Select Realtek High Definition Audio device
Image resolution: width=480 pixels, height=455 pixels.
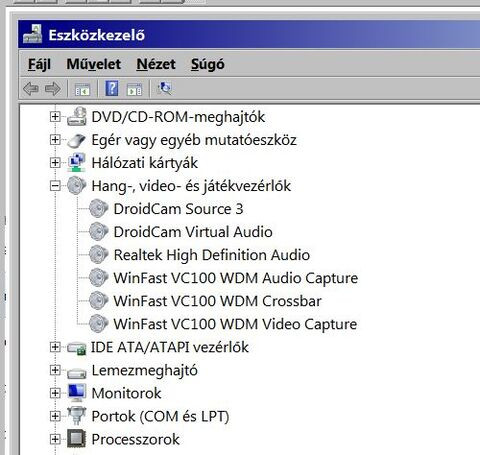pyautogui.click(x=212, y=255)
